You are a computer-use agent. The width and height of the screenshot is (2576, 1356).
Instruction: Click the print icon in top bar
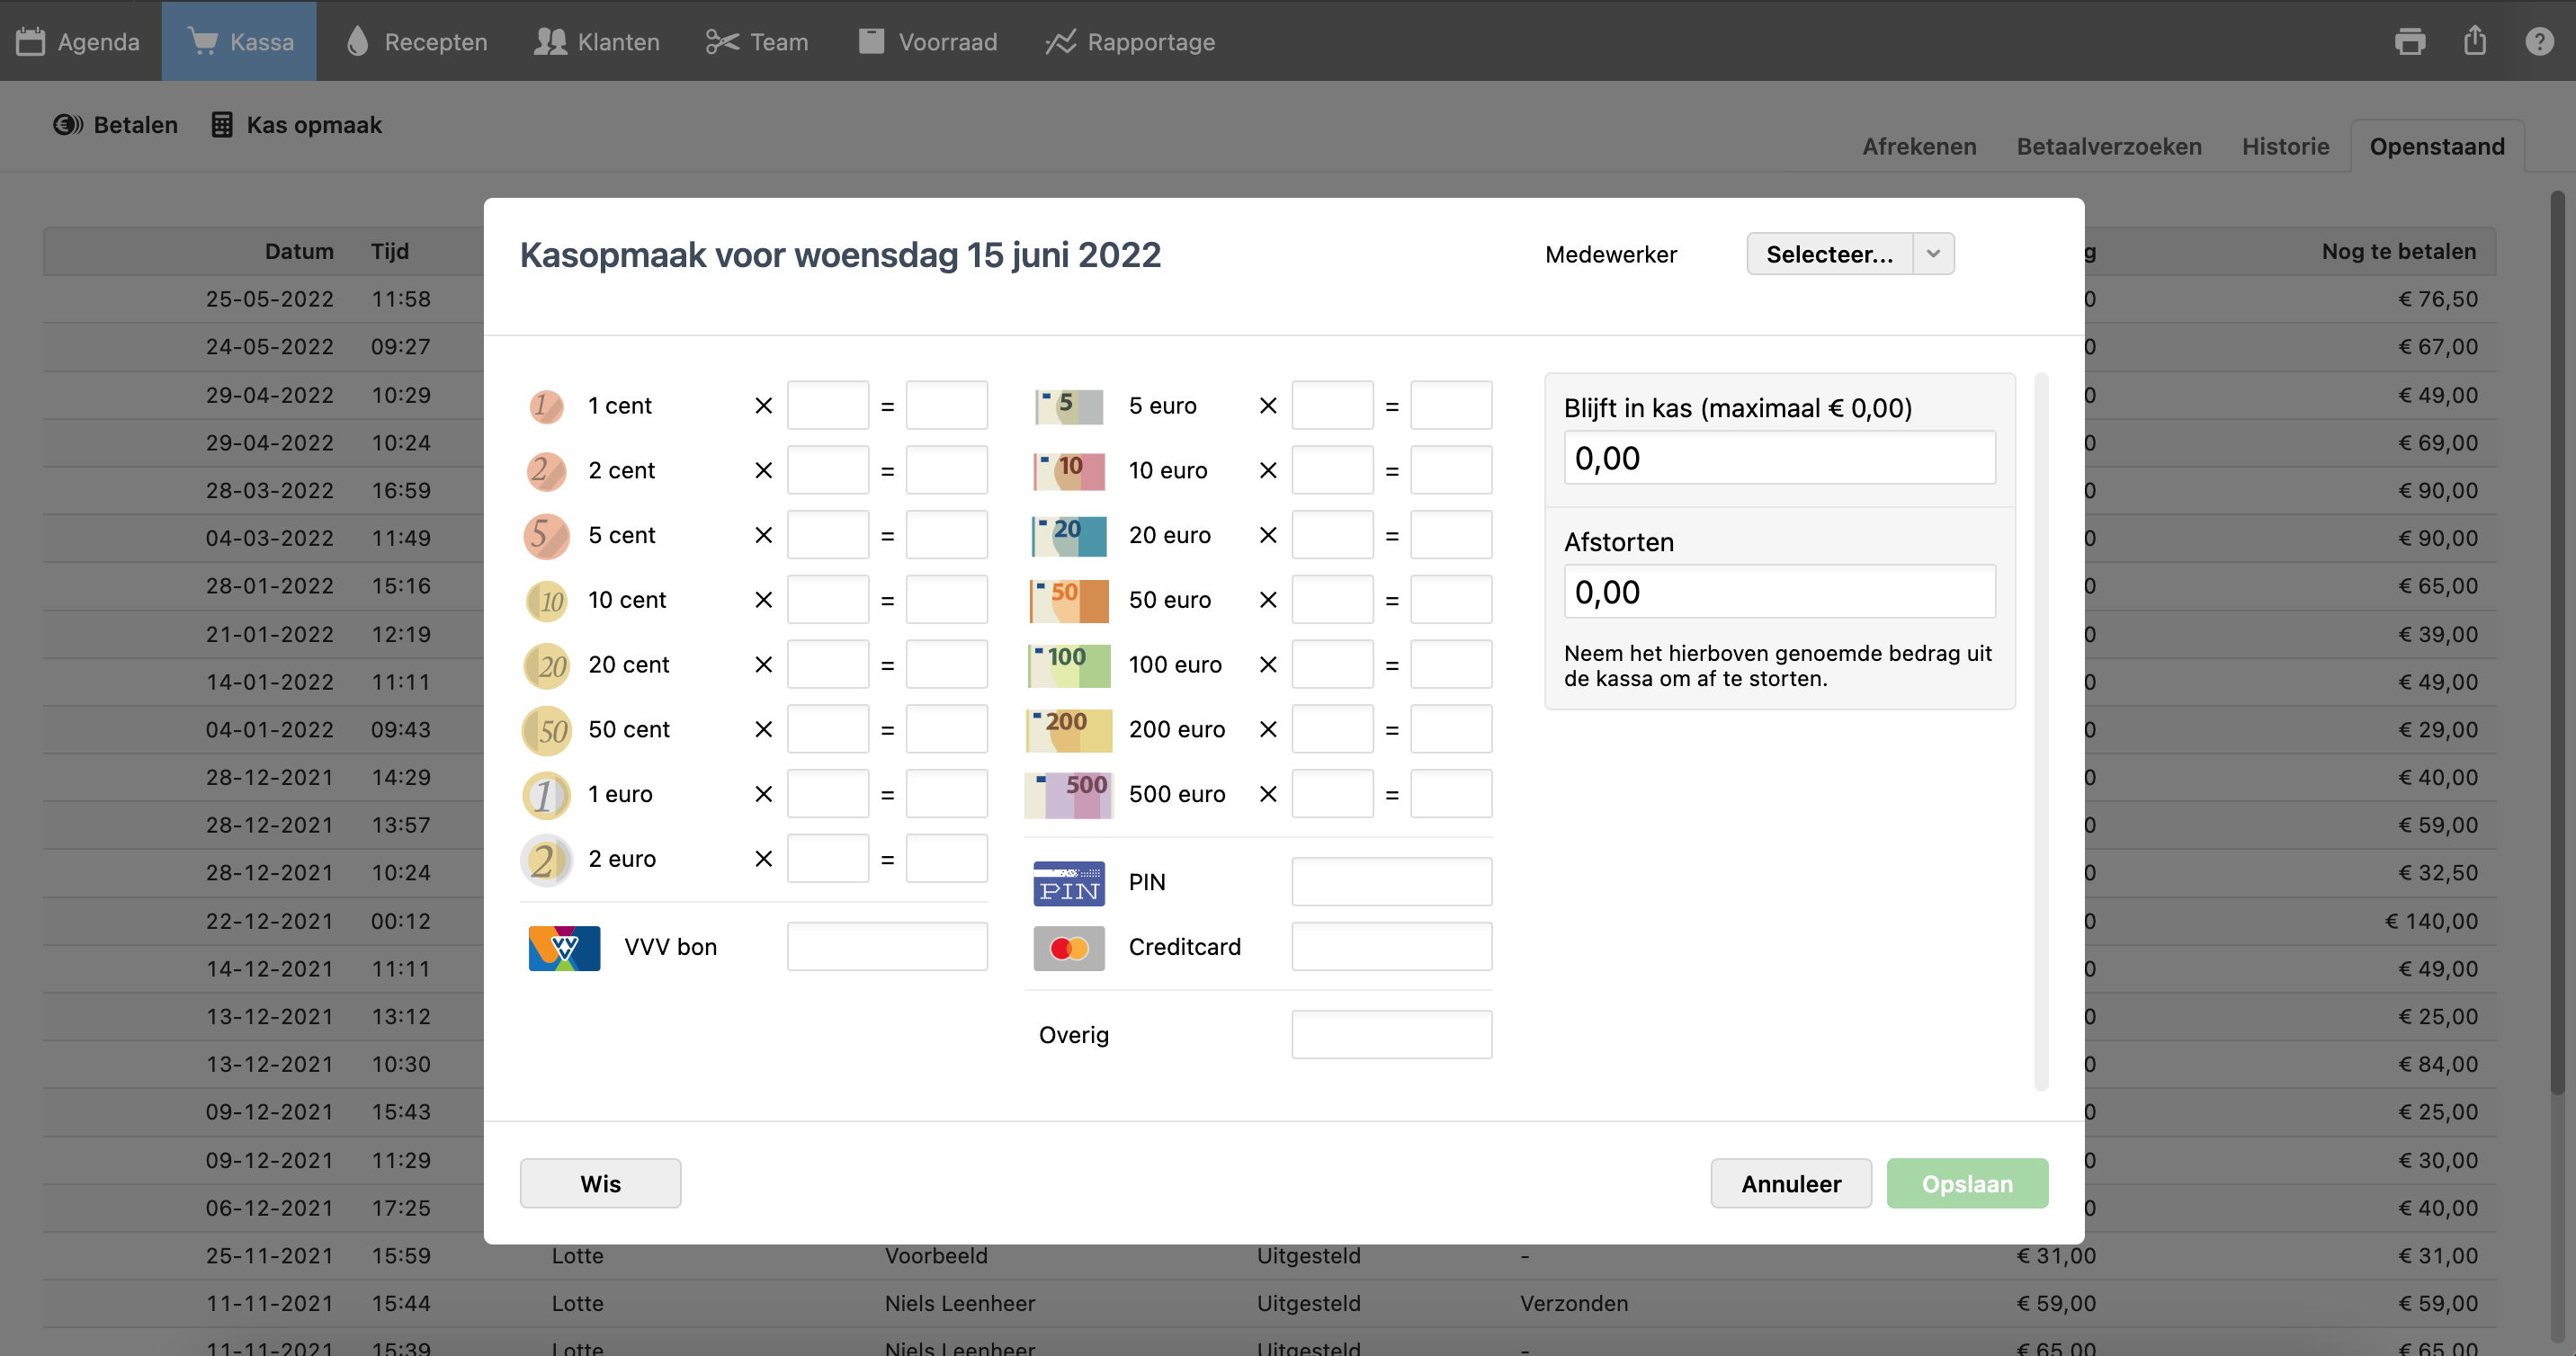click(x=2410, y=41)
